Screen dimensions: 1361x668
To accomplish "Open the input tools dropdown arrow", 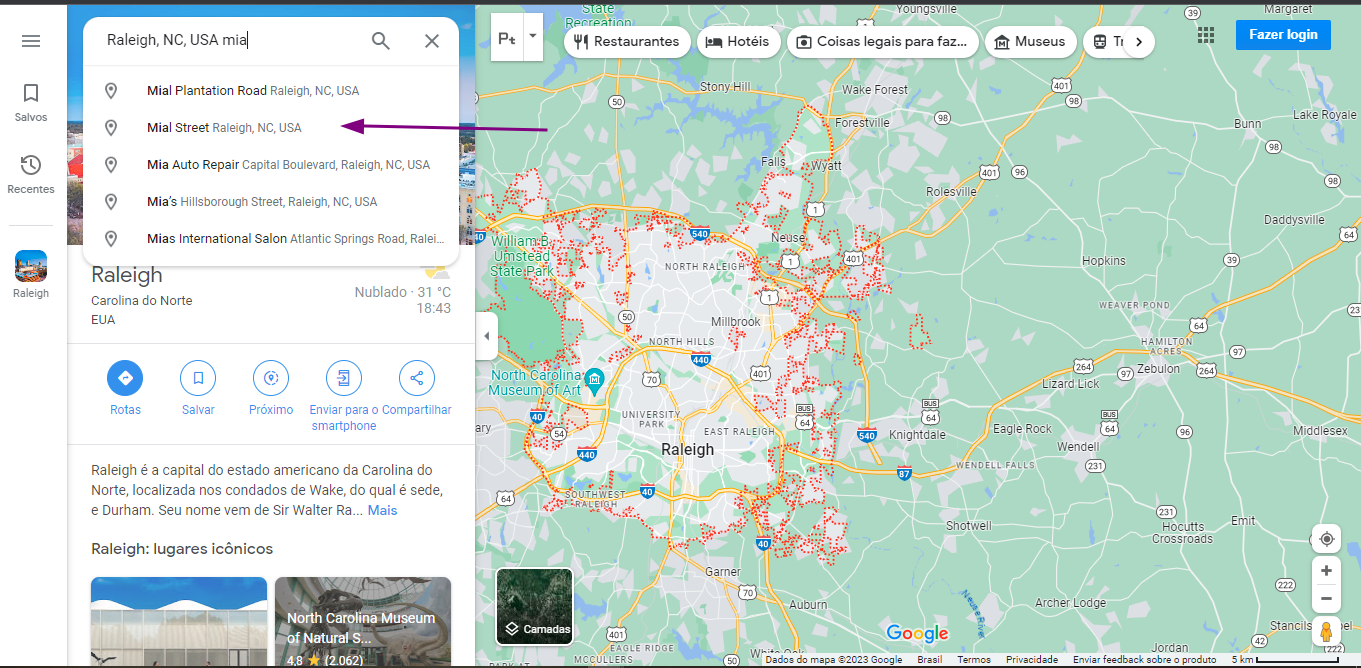I will tap(533, 35).
